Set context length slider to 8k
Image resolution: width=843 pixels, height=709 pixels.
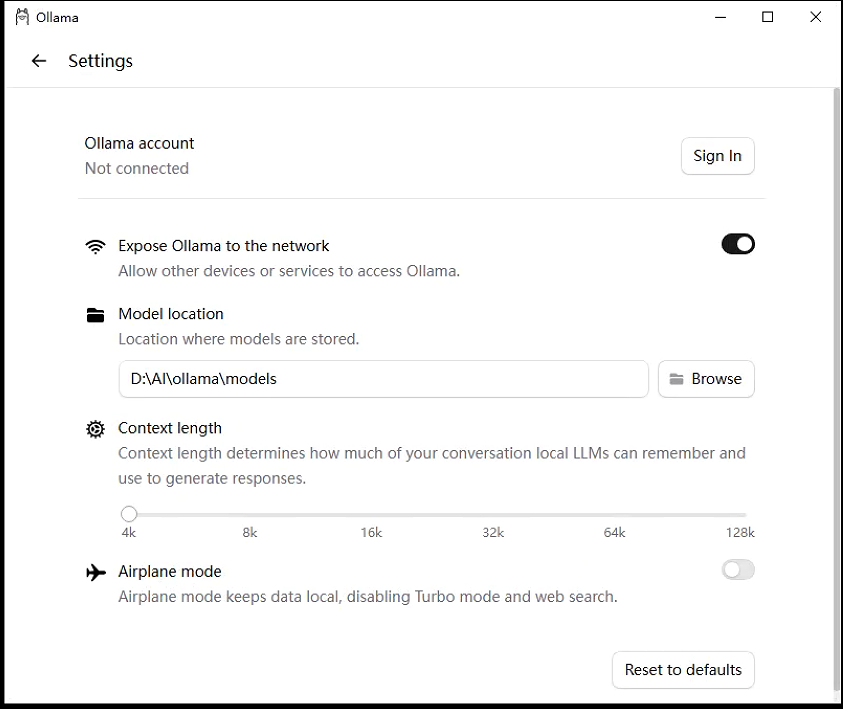250,514
